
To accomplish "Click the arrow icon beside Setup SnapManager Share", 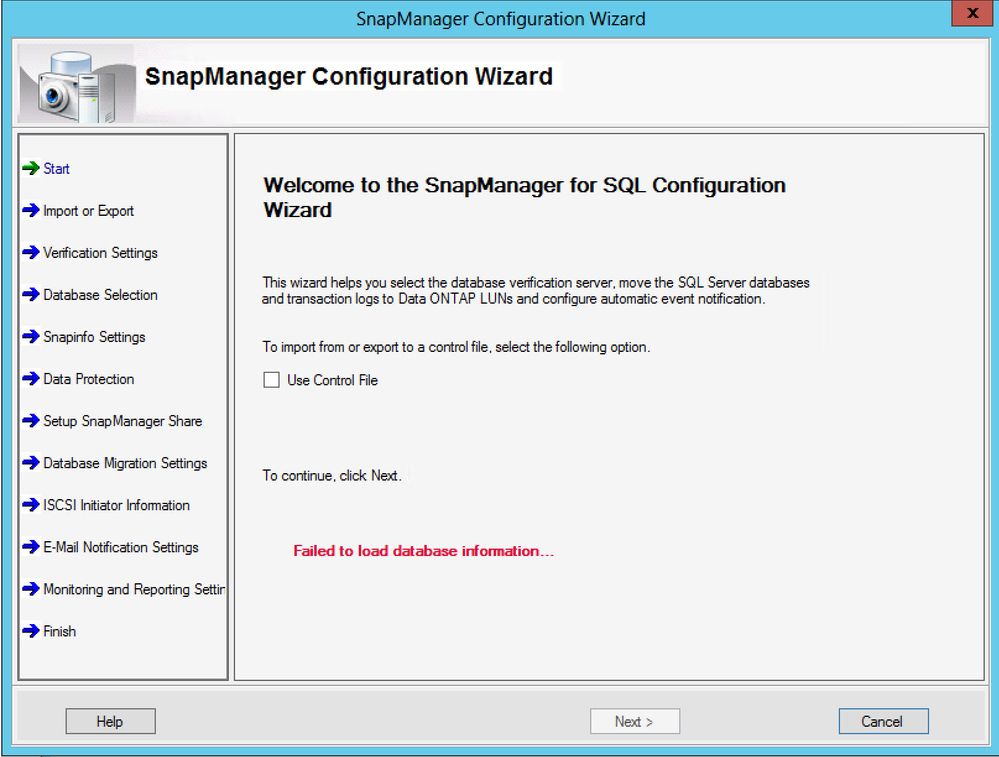I will (x=31, y=421).
